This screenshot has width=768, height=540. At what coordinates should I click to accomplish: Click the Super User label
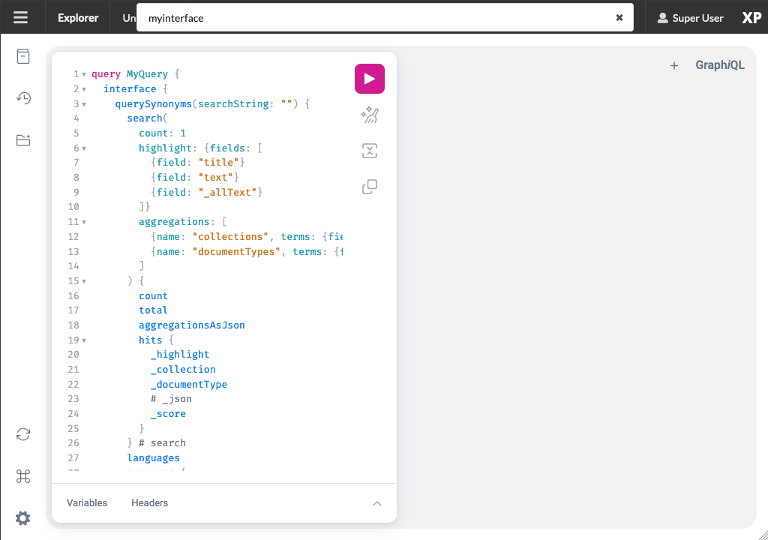[697, 18]
